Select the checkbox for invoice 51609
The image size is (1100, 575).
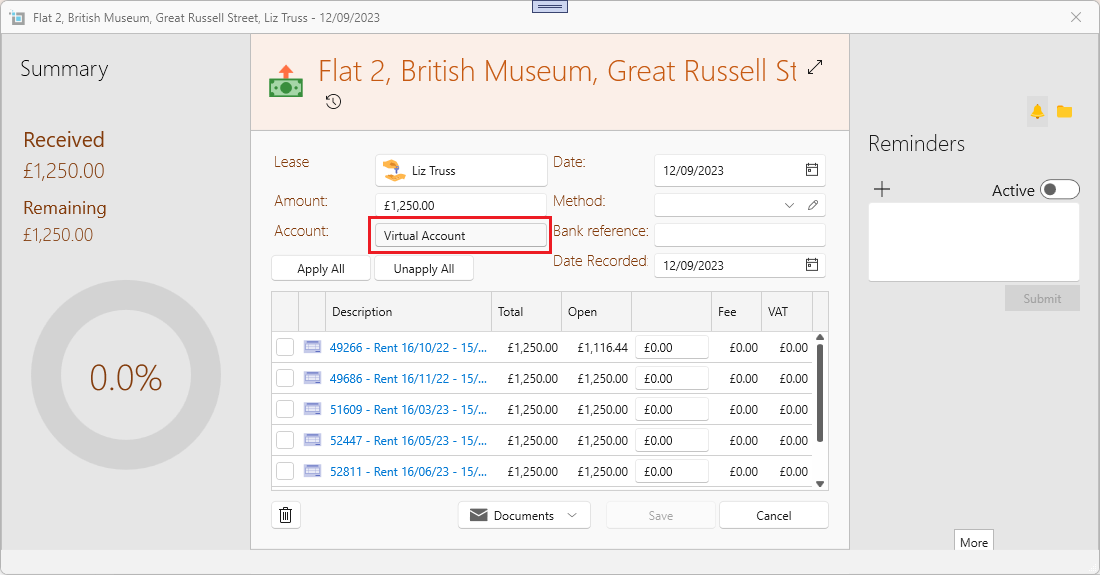[x=285, y=409]
